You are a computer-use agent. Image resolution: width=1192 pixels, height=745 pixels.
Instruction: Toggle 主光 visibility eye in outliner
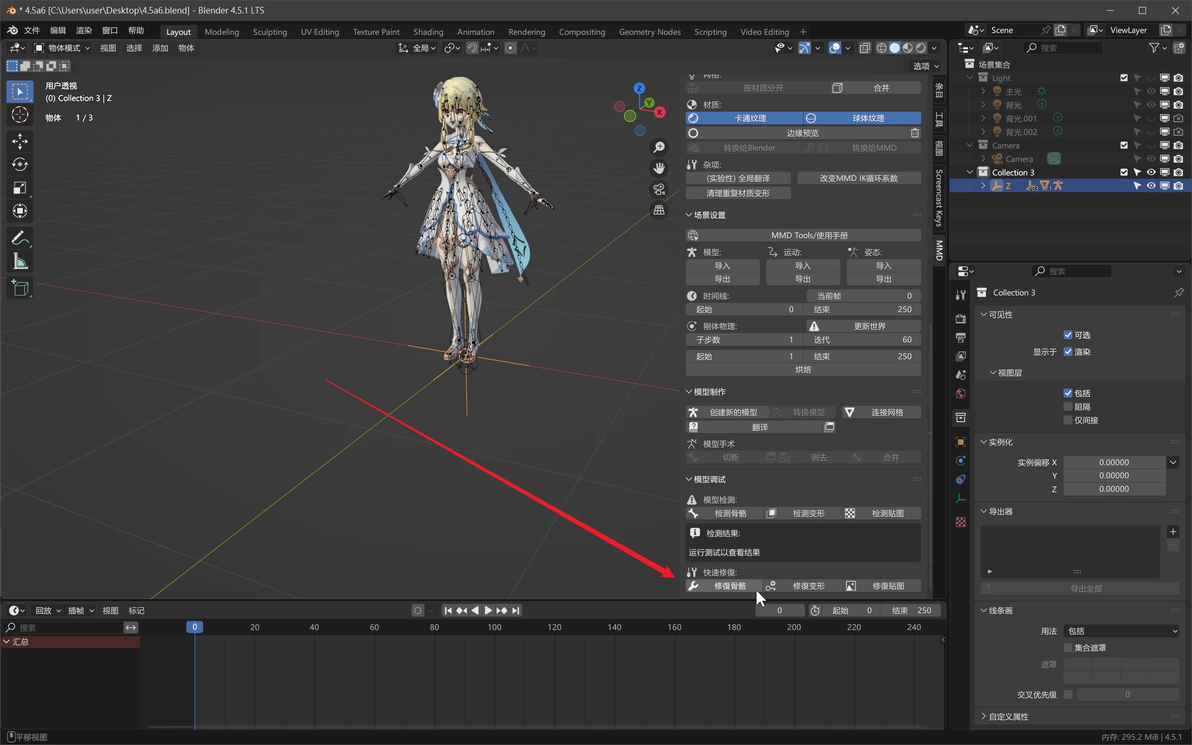(x=1151, y=91)
